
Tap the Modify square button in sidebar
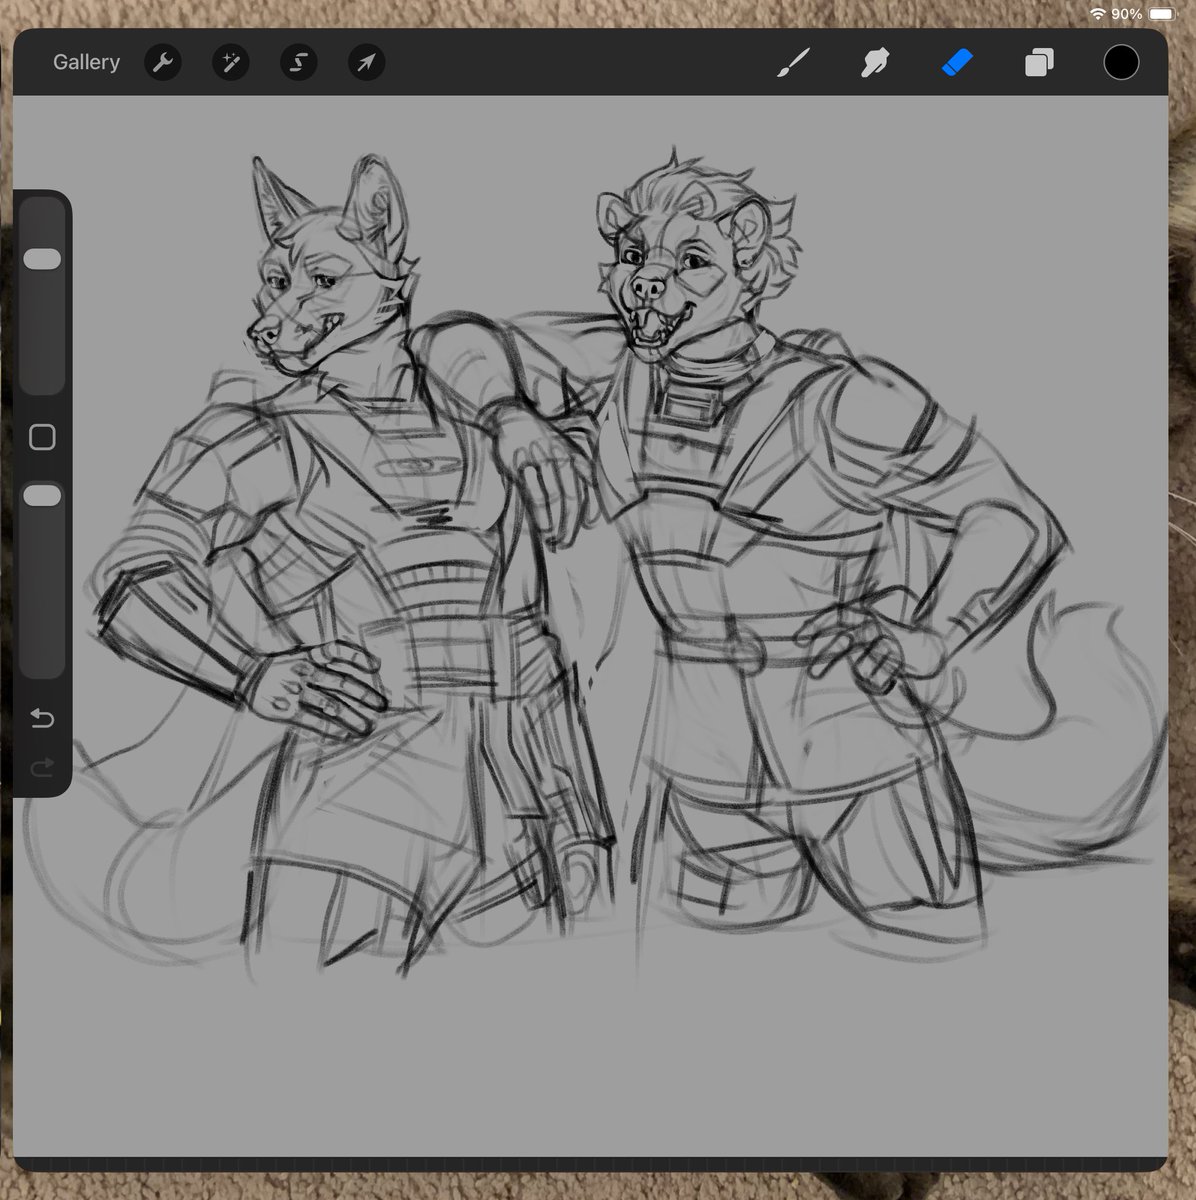point(42,437)
